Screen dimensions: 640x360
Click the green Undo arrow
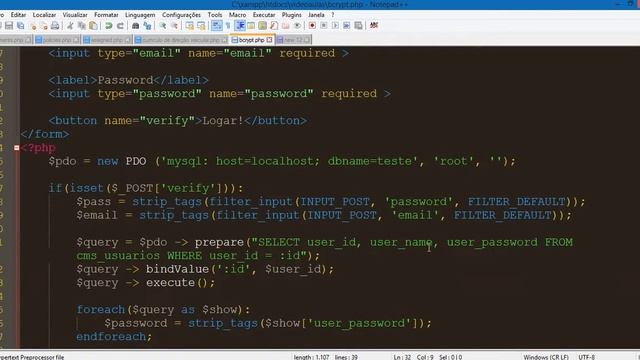(109, 25)
